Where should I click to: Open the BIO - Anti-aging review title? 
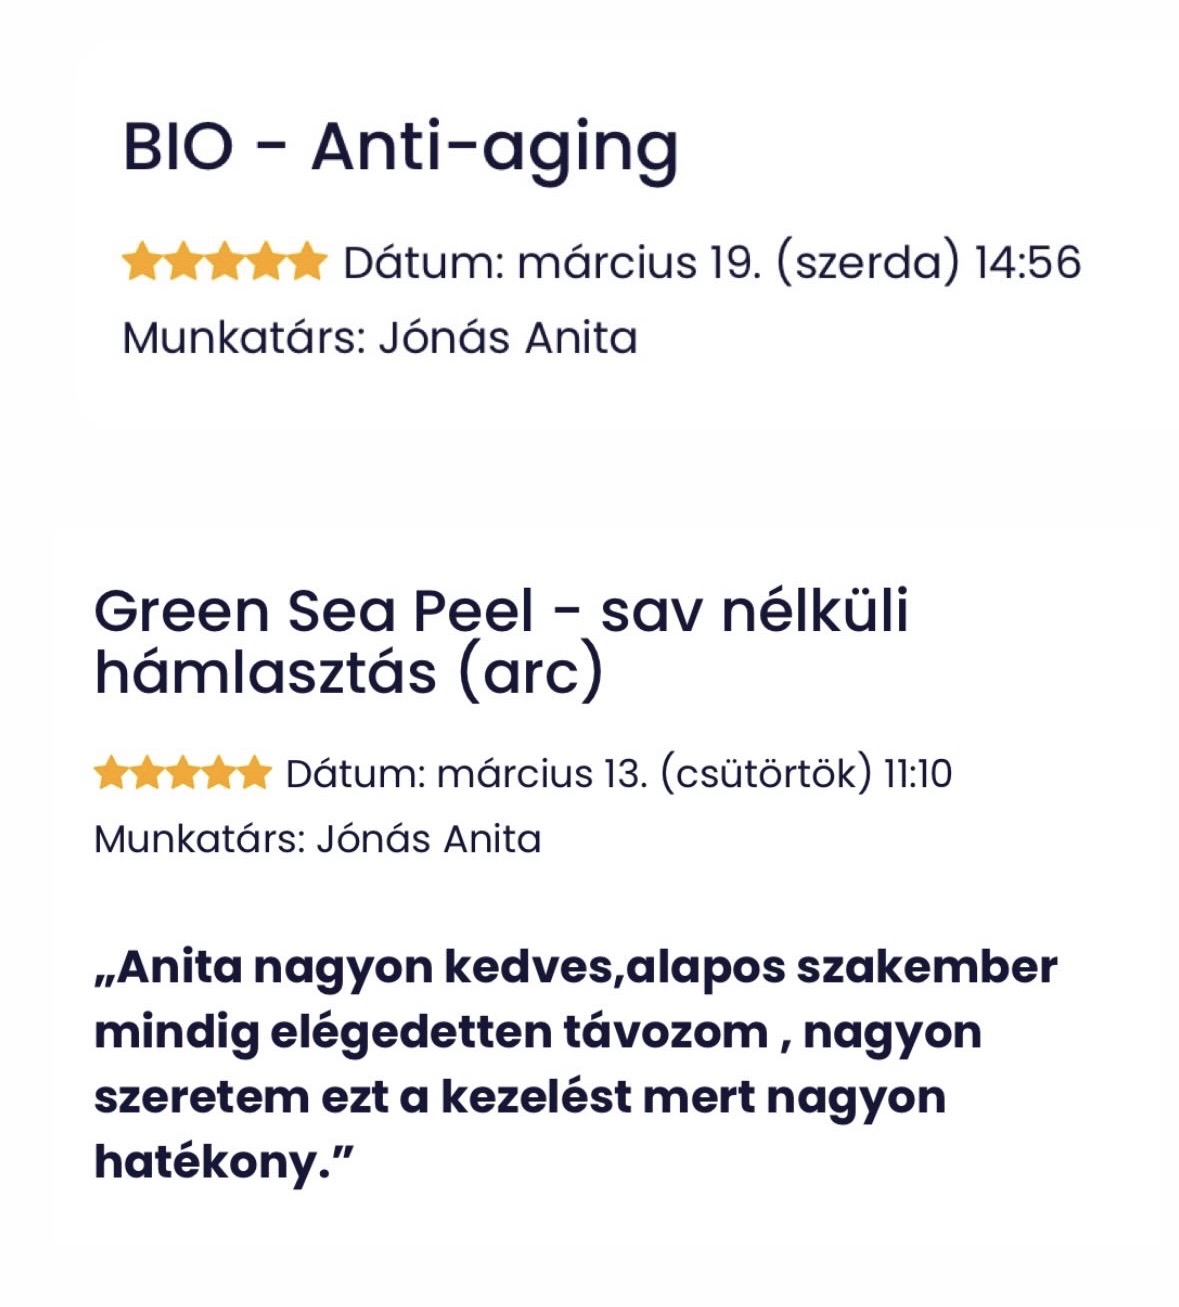[x=400, y=148]
